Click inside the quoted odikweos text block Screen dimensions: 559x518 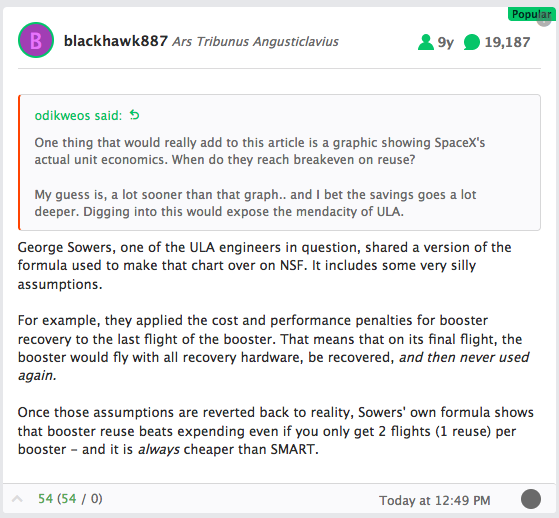point(260,177)
